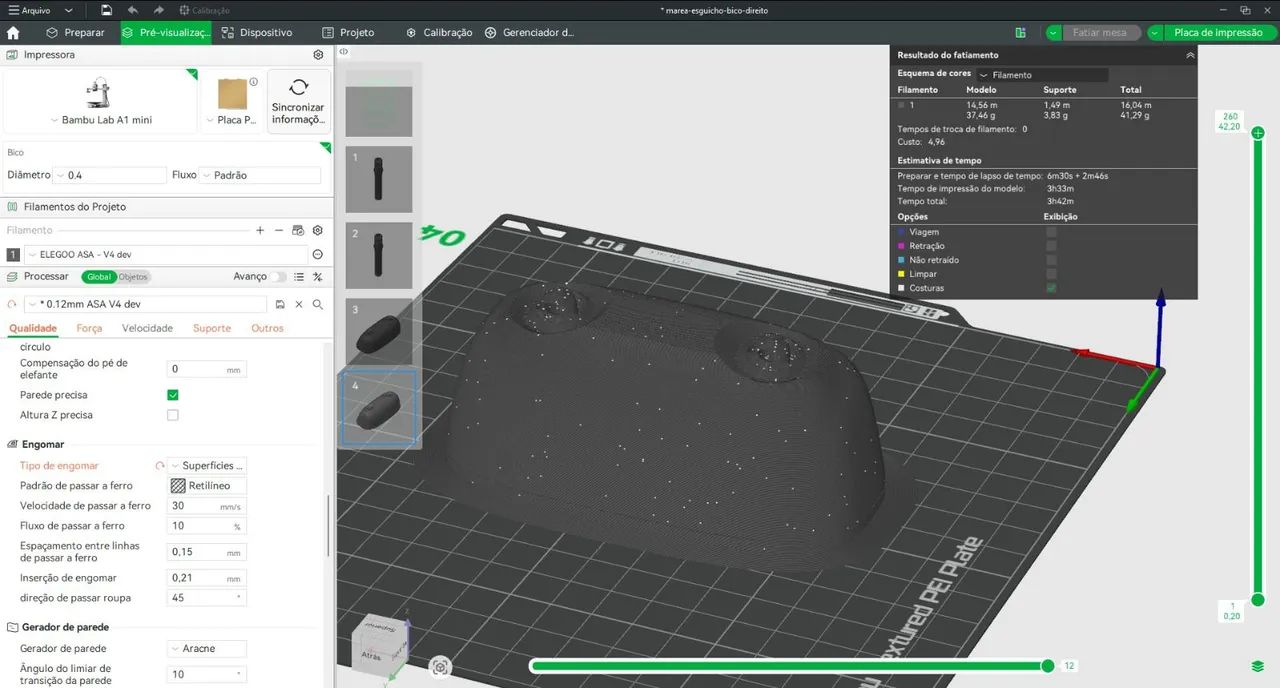The image size is (1280, 688).
Task: Switch to the Preparar tab
Action: click(x=75, y=32)
